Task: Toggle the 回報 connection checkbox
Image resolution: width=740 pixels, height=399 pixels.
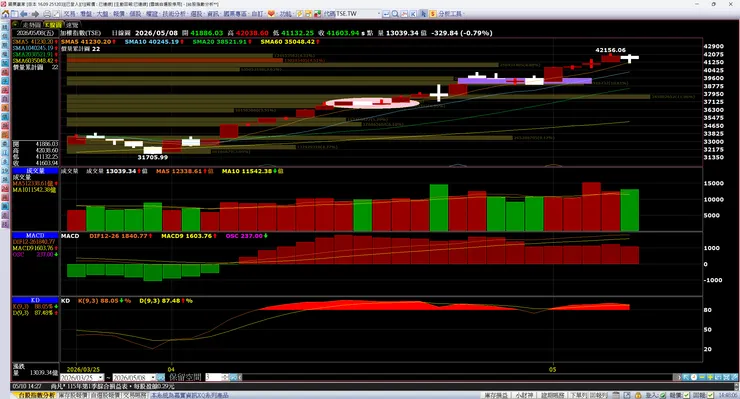Action: tap(710, 395)
